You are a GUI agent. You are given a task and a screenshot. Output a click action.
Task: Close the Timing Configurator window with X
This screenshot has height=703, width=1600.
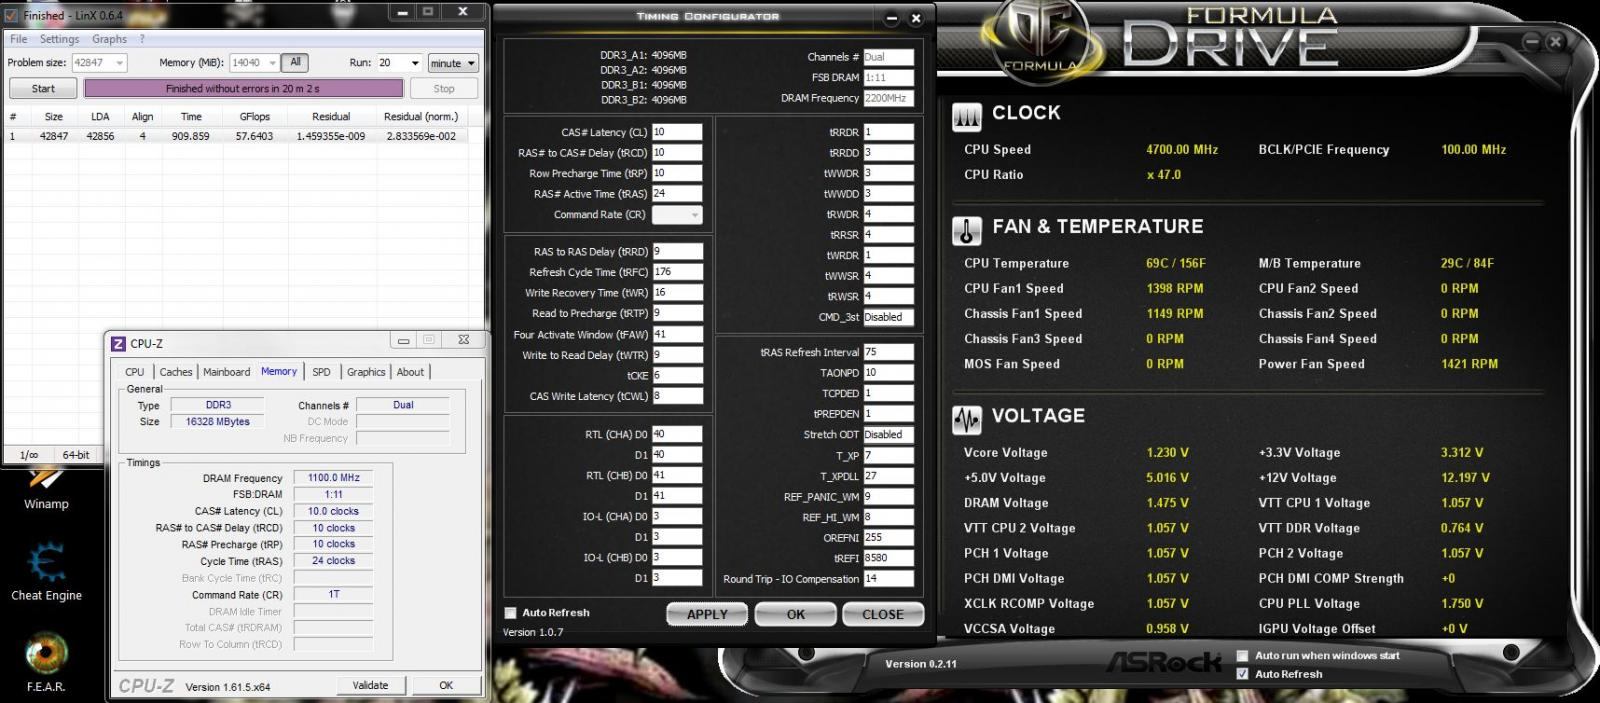click(915, 18)
